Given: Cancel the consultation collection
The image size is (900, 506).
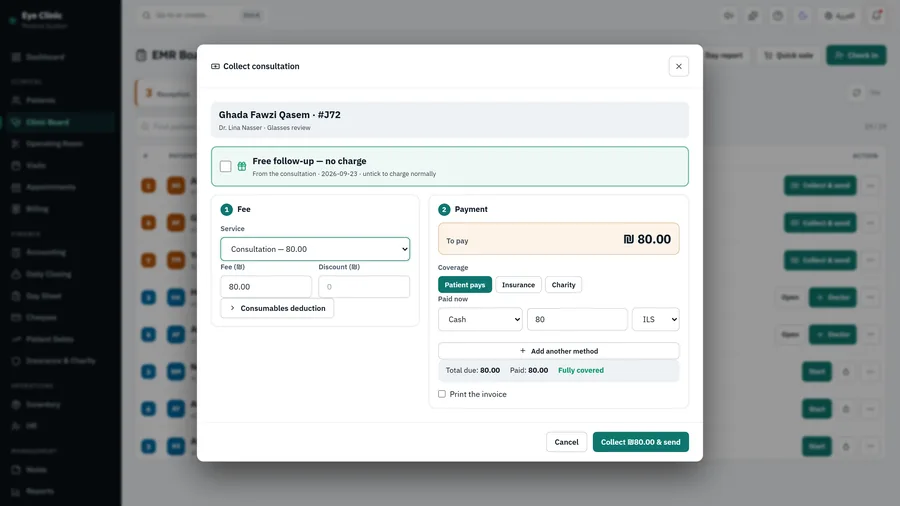Looking at the screenshot, I should pos(567,442).
